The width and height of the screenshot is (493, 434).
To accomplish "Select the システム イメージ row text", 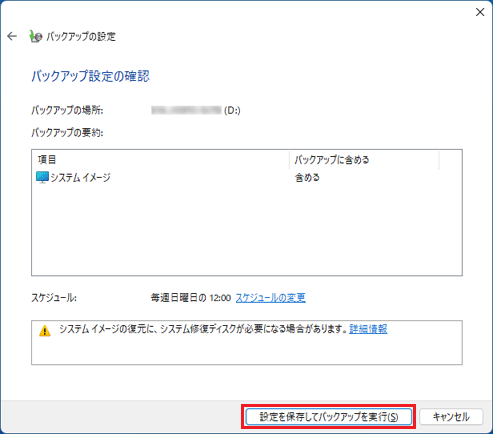I will tap(80, 178).
